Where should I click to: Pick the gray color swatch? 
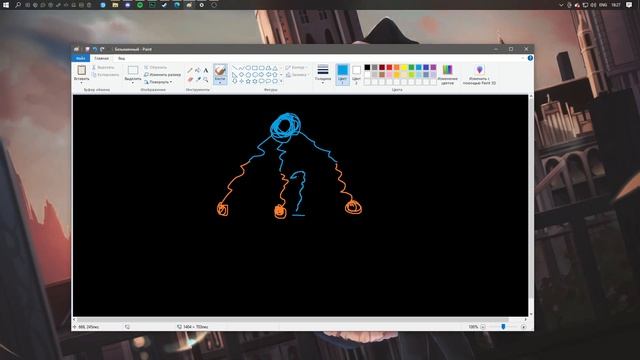[375, 67]
